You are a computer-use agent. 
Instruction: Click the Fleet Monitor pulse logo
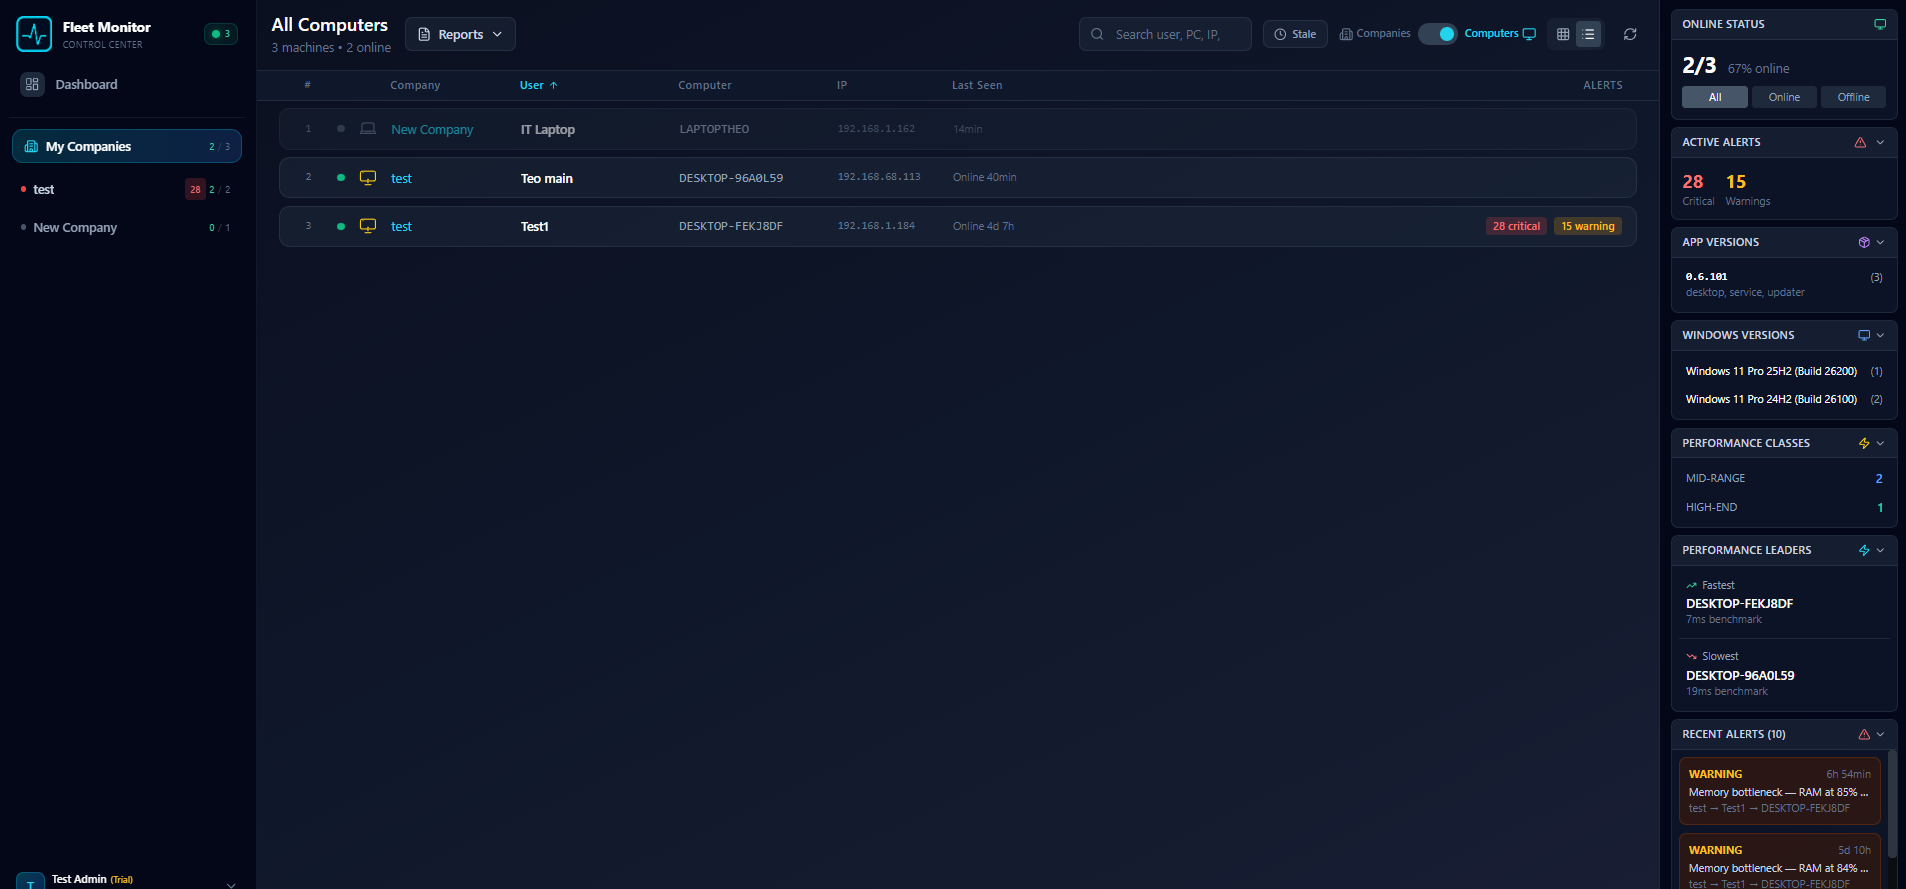click(x=34, y=34)
